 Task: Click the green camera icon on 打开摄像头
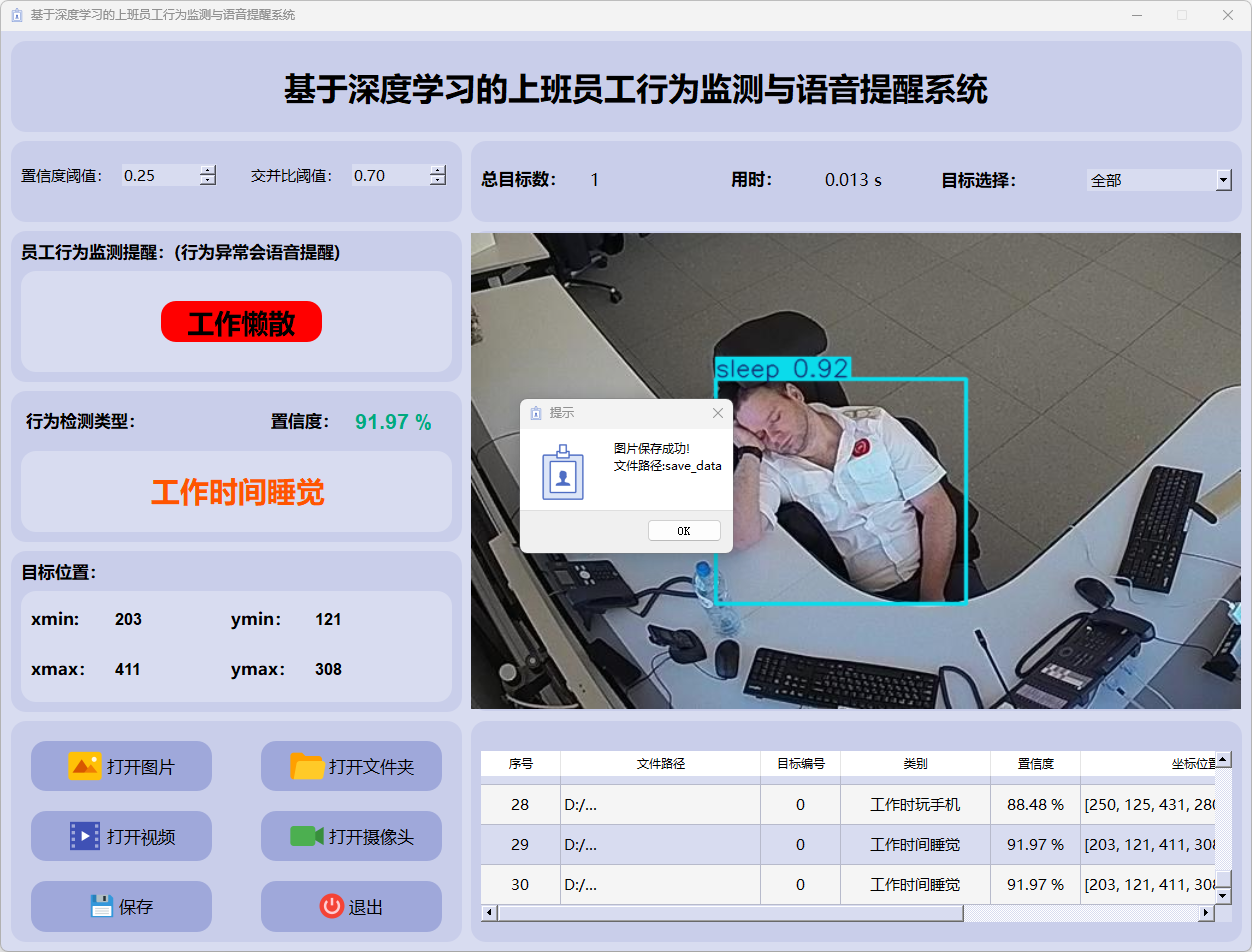306,836
